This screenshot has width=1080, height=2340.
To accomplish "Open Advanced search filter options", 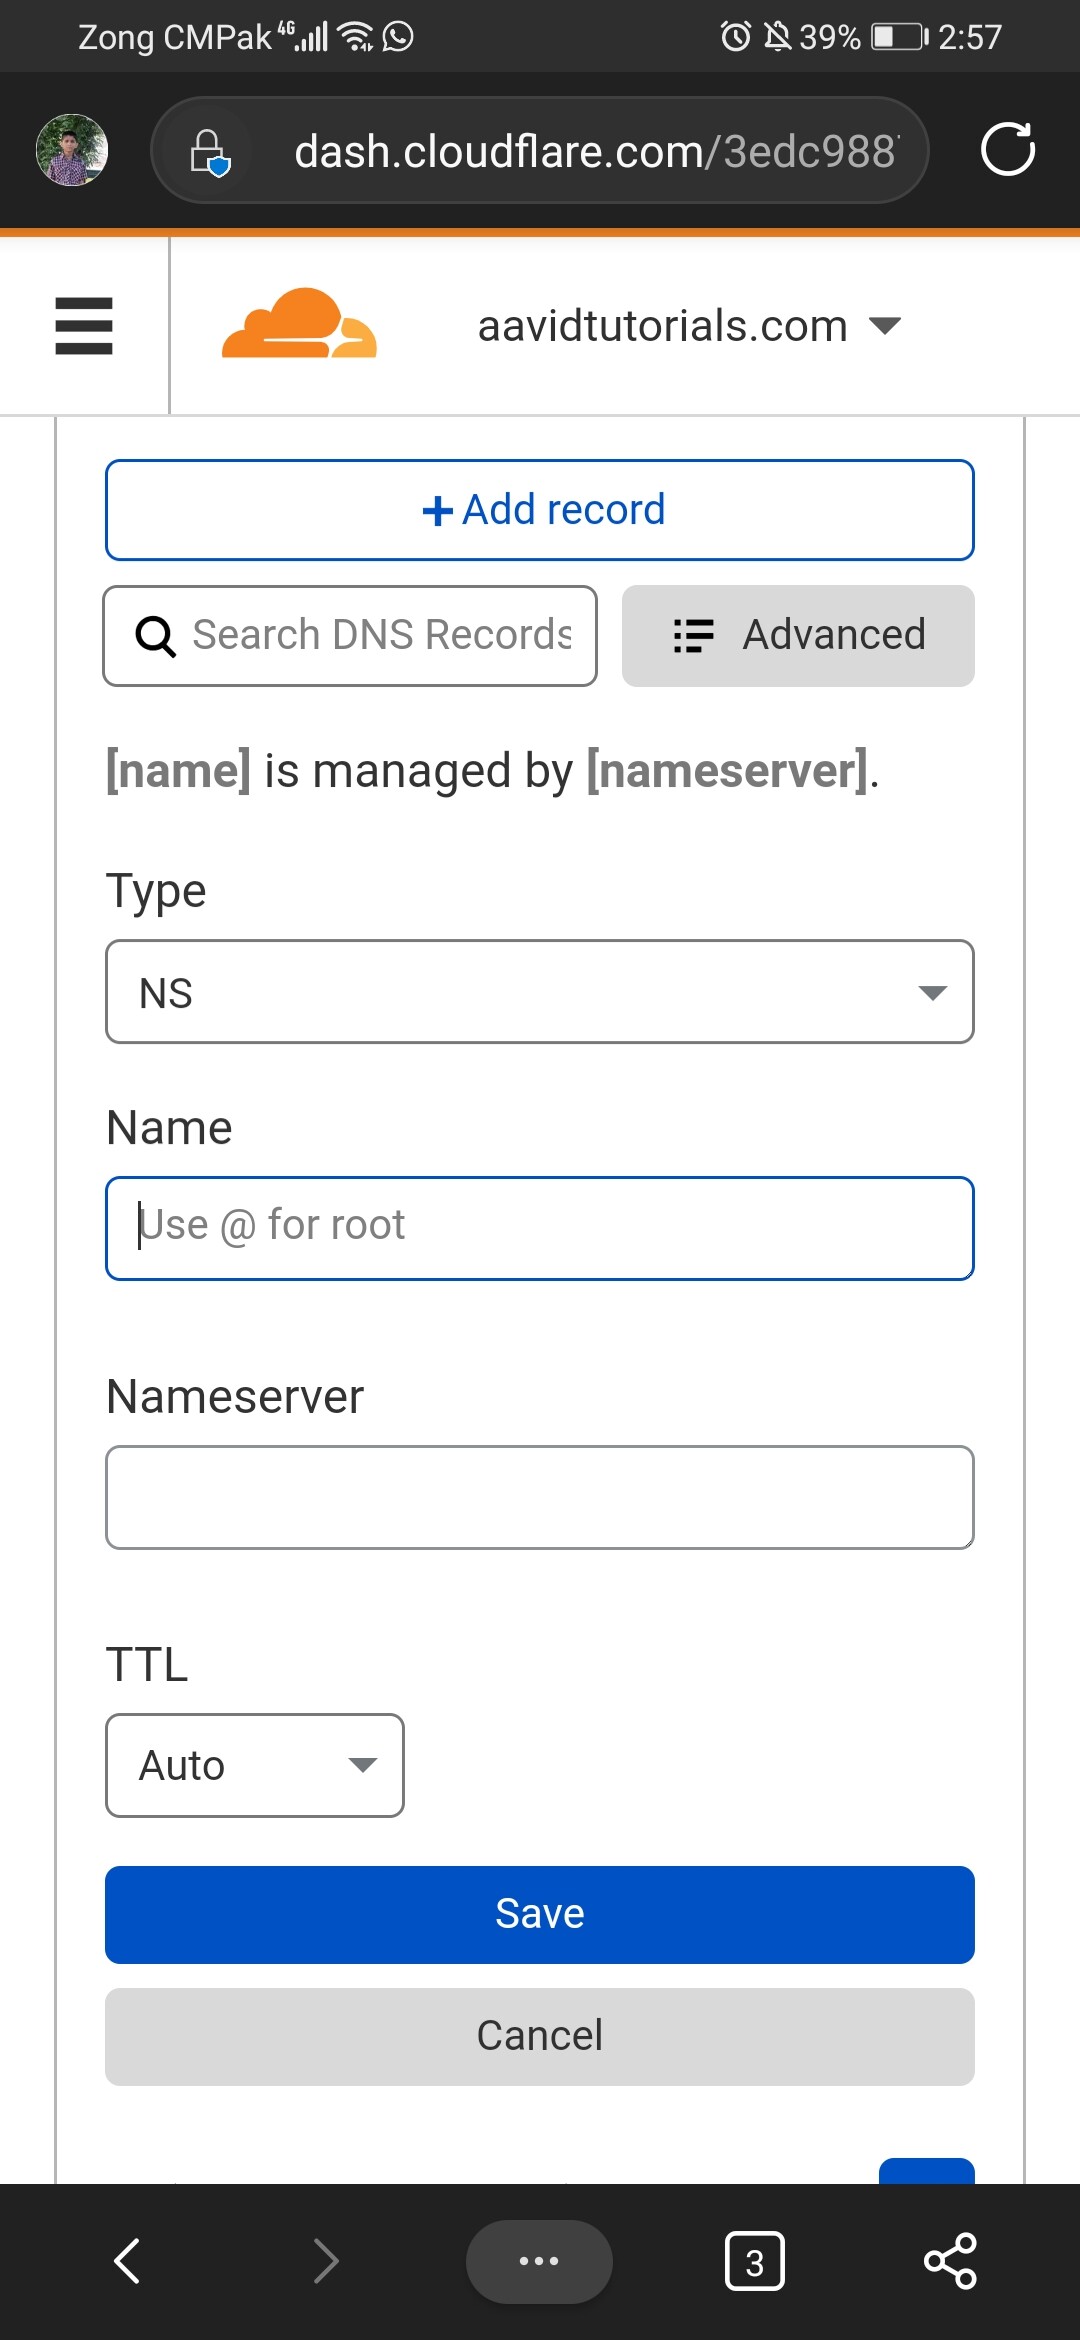I will coord(798,636).
